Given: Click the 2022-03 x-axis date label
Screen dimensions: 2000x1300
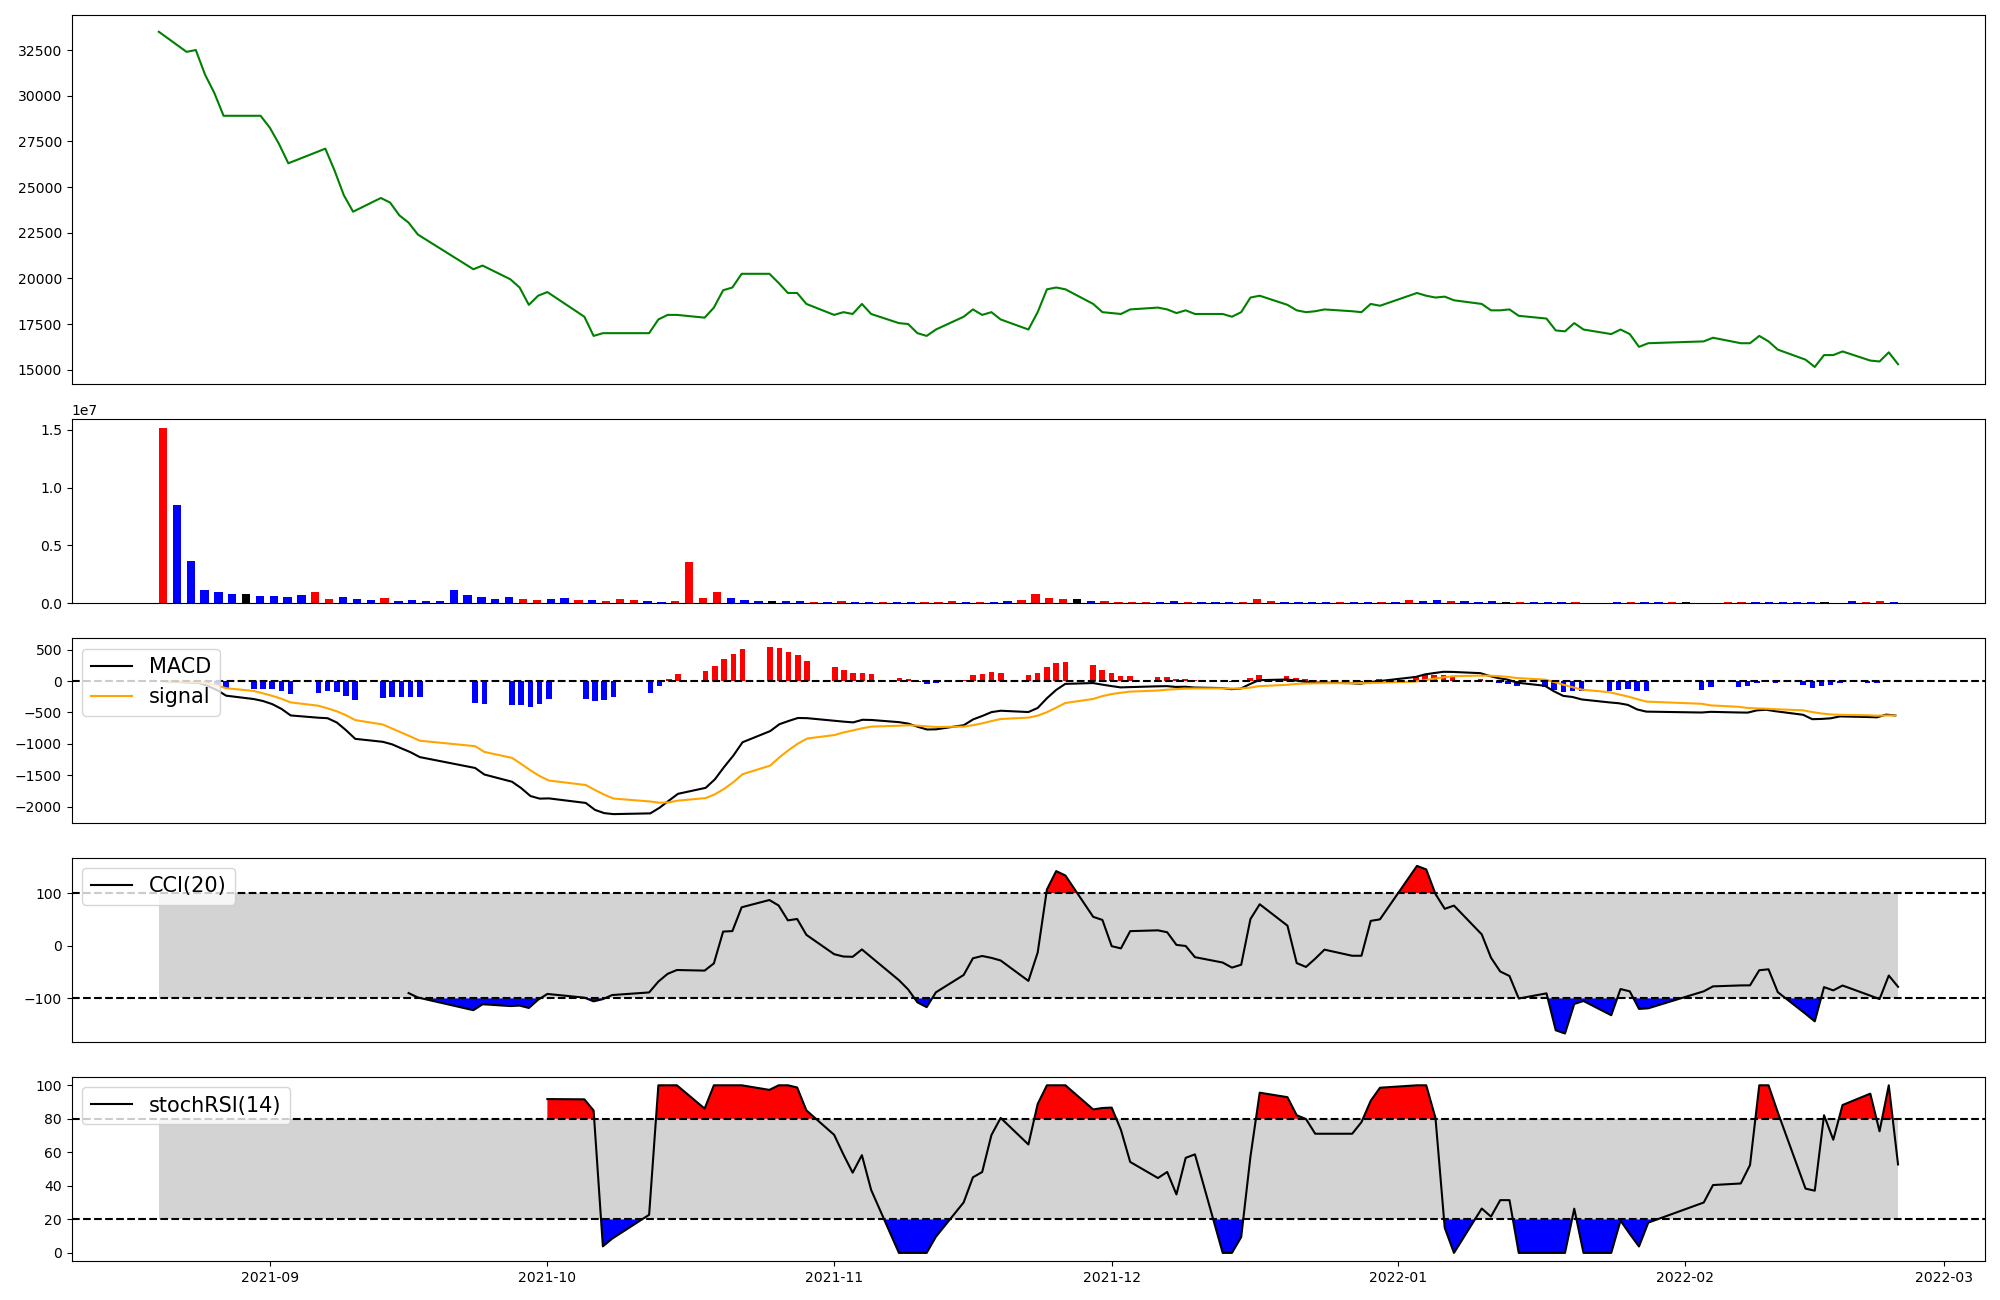Looking at the screenshot, I should [x=1944, y=1277].
